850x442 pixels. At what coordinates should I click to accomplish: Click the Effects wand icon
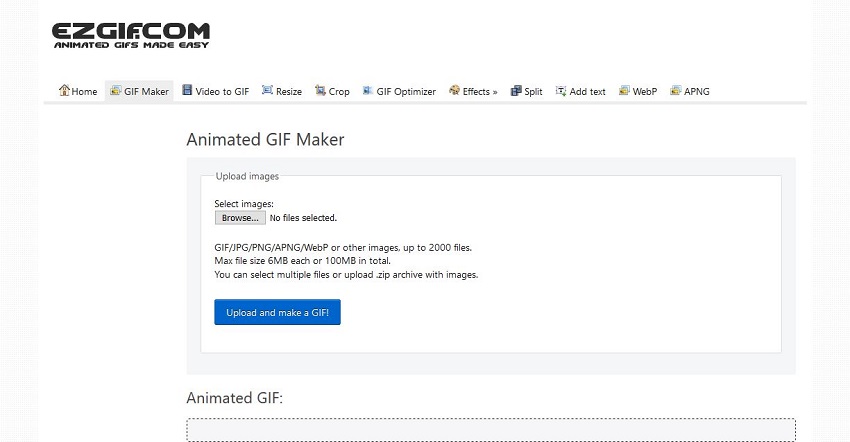pos(454,91)
